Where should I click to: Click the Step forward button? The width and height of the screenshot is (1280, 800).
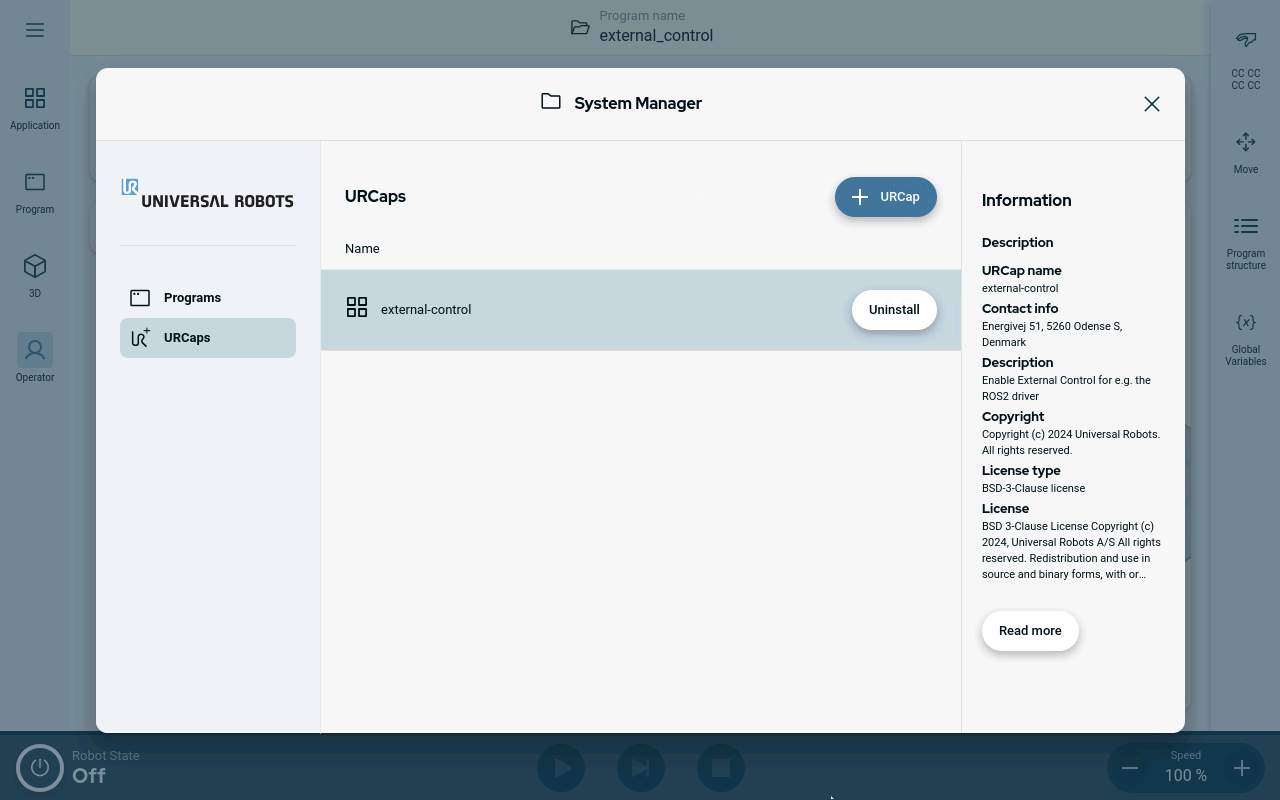[x=641, y=768]
